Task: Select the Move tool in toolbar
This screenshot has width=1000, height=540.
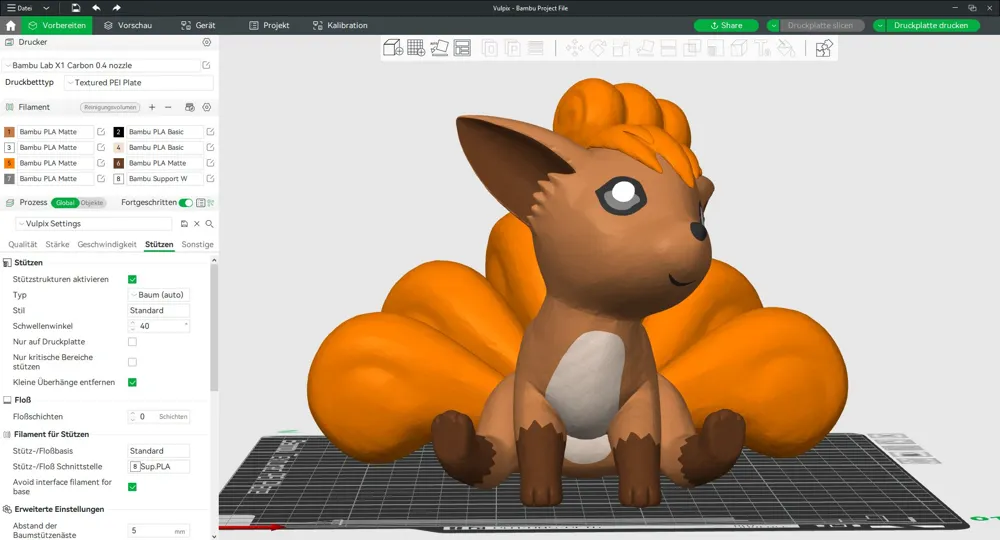Action: 574,48
